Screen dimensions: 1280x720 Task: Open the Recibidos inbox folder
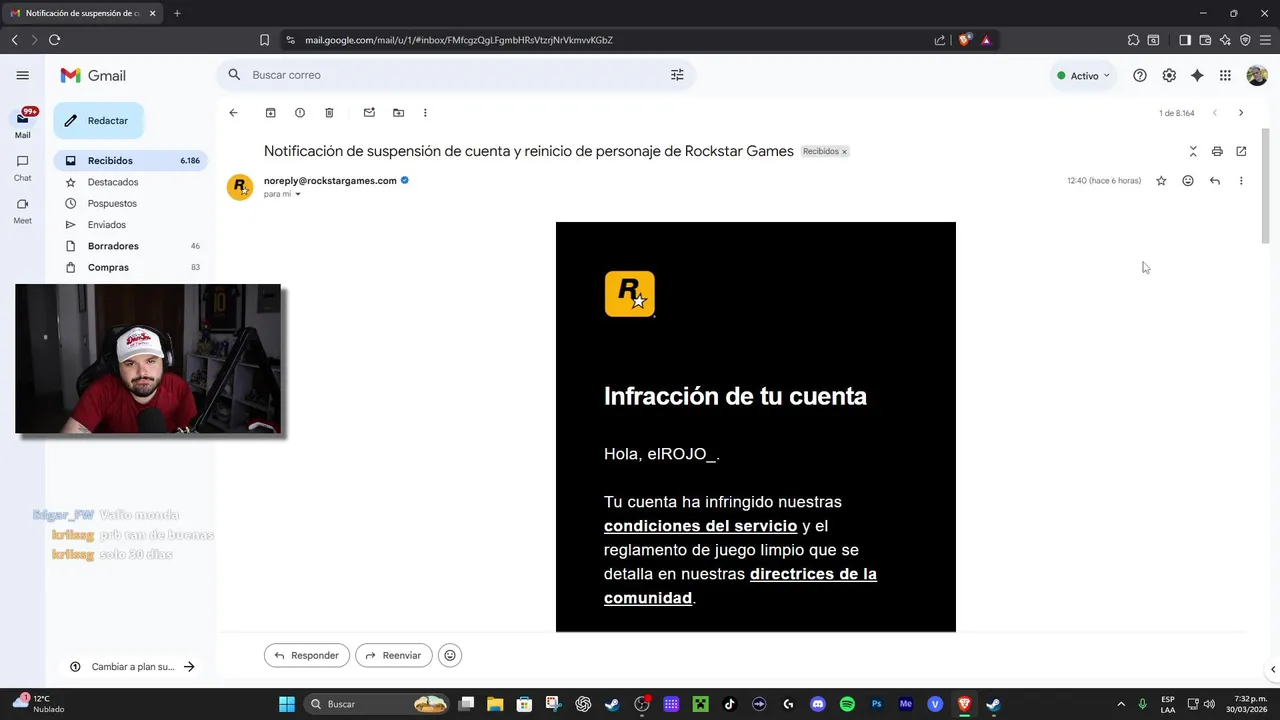click(131, 160)
